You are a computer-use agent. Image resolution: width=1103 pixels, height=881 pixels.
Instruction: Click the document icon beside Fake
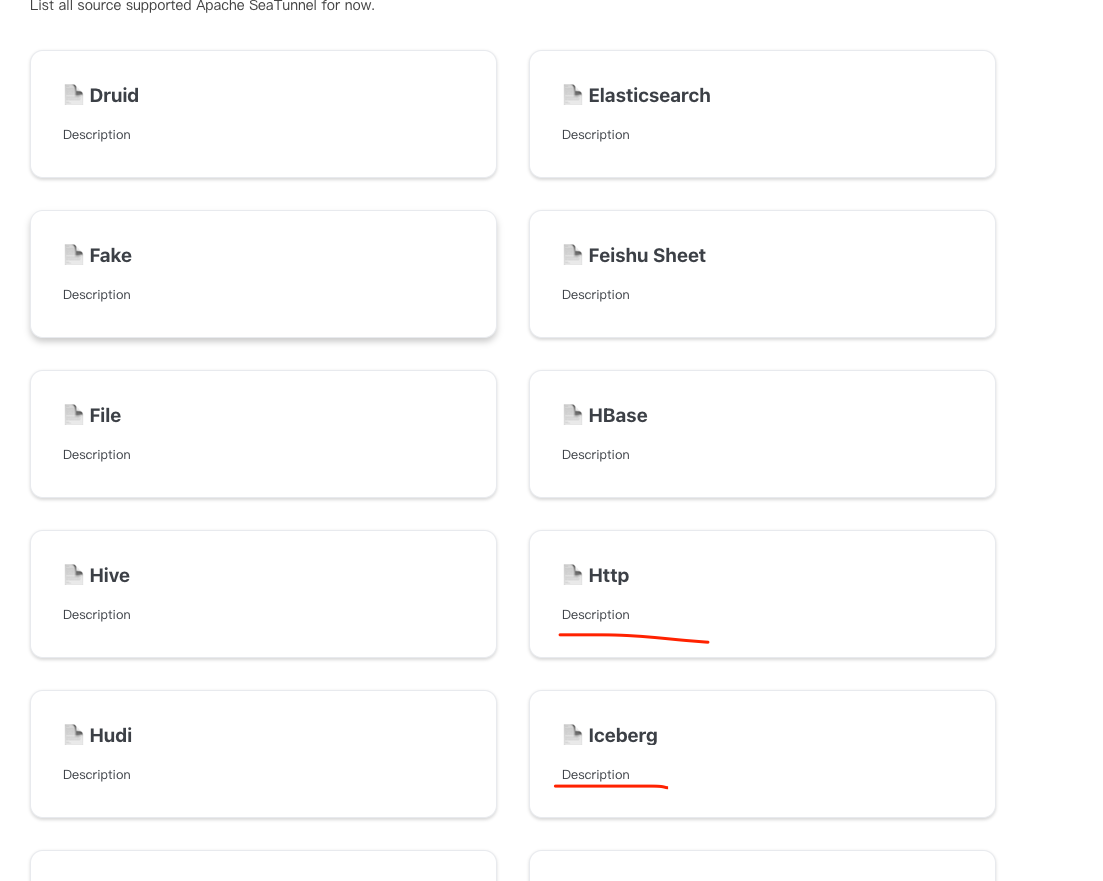pyautogui.click(x=73, y=254)
